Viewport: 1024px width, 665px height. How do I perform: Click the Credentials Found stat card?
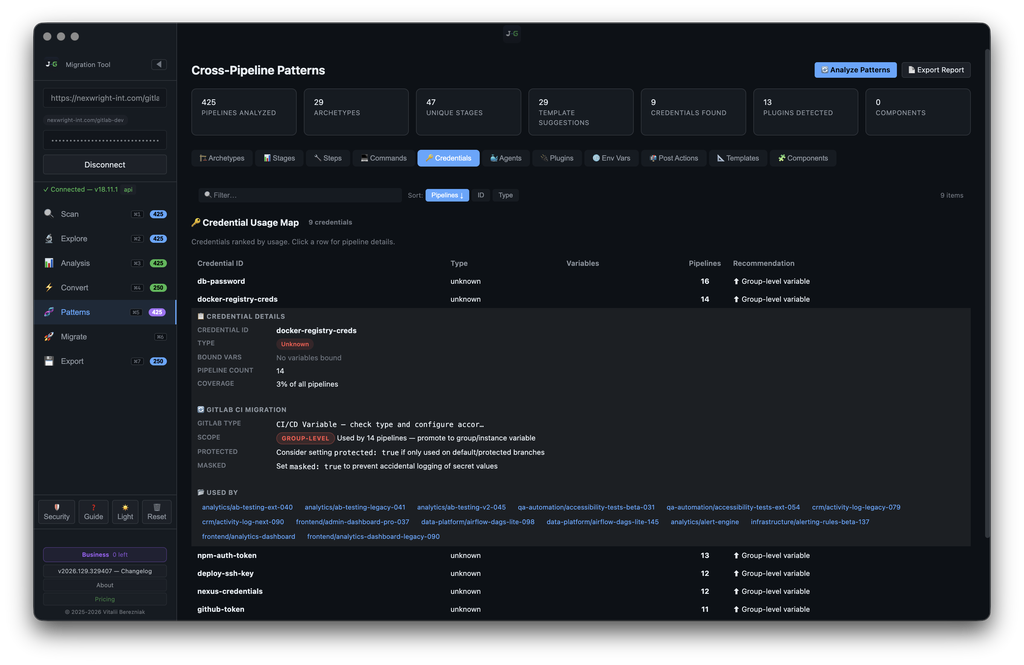click(x=693, y=112)
